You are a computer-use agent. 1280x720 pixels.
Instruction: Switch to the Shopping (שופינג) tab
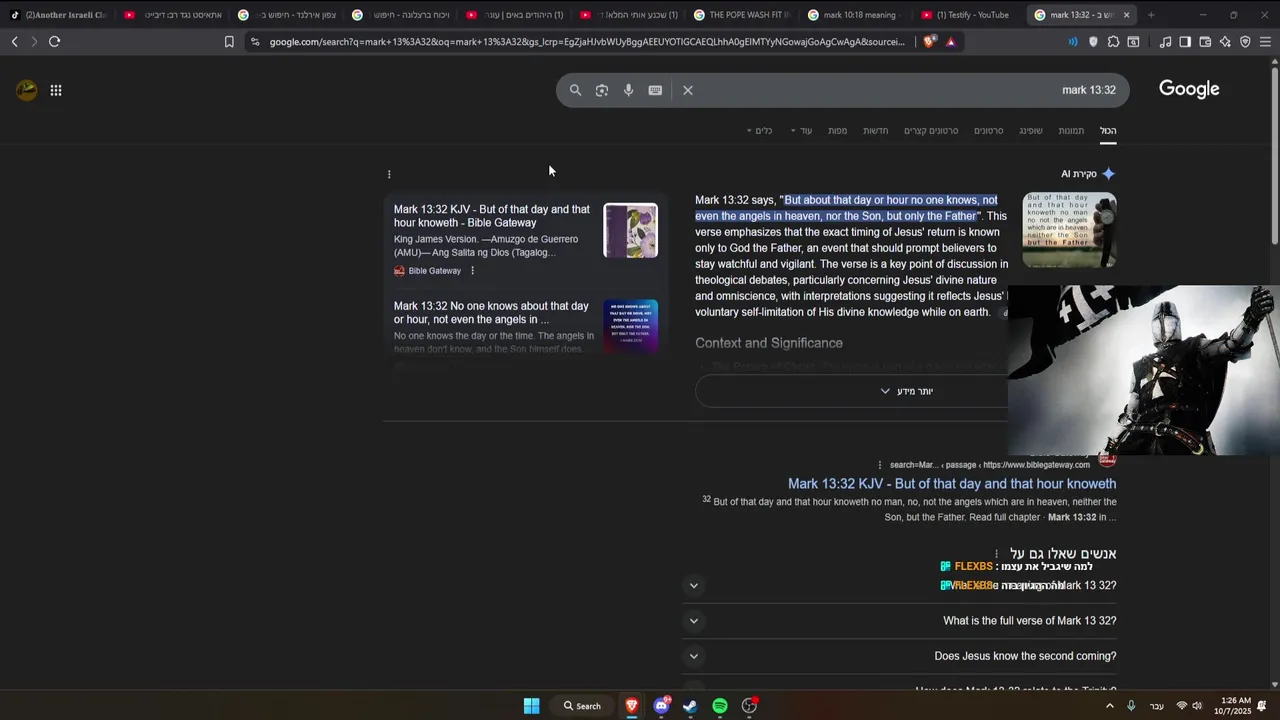[x=1031, y=131]
